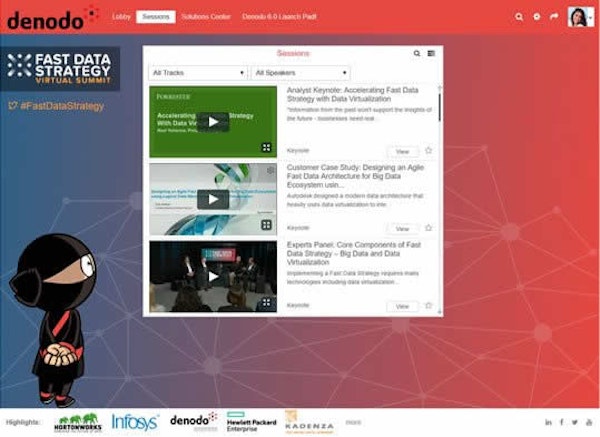Viewport: 600px width, 437px height.
Task: Open Analyst Keynote session title
Action: point(352,95)
